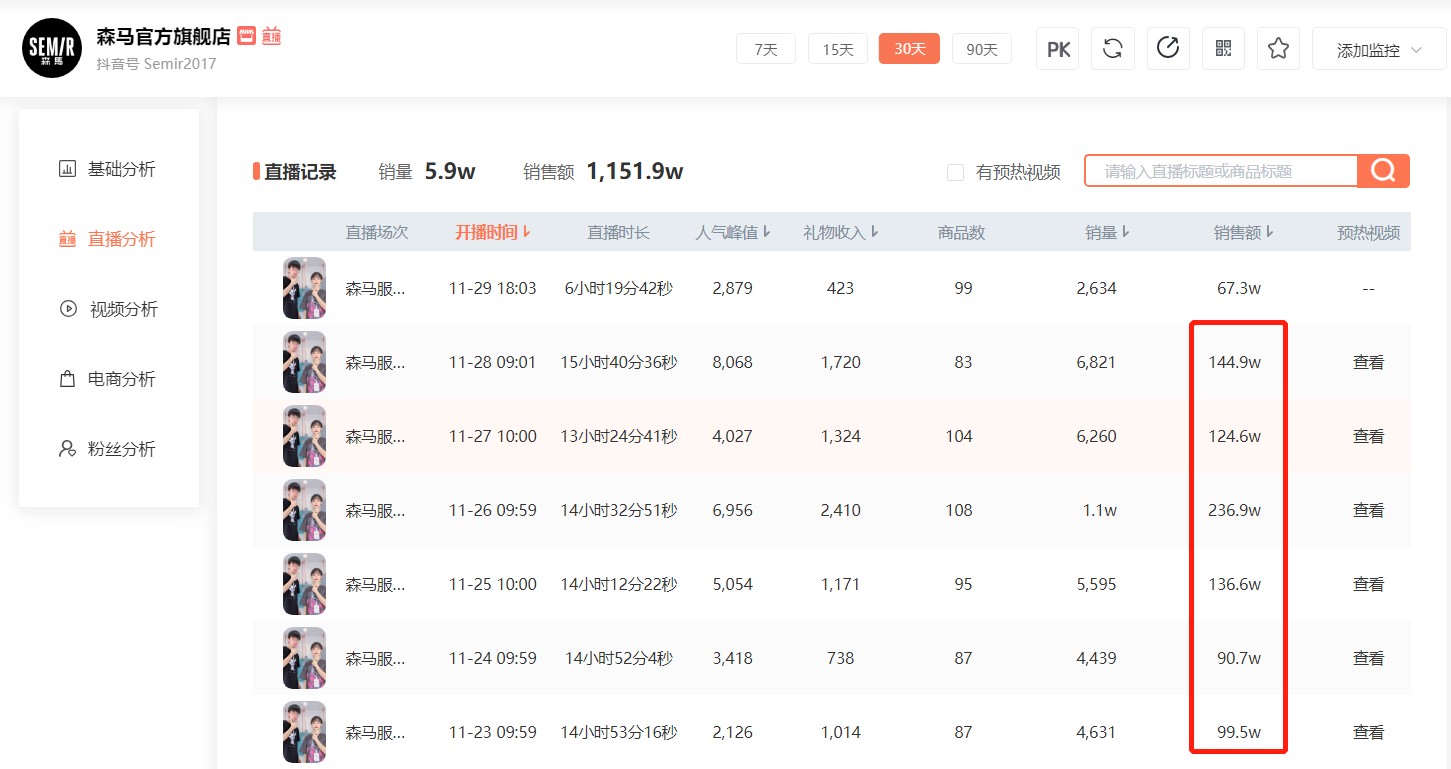Sort by 销量 column header
Screen dimensions: 1451x769
1108,232
